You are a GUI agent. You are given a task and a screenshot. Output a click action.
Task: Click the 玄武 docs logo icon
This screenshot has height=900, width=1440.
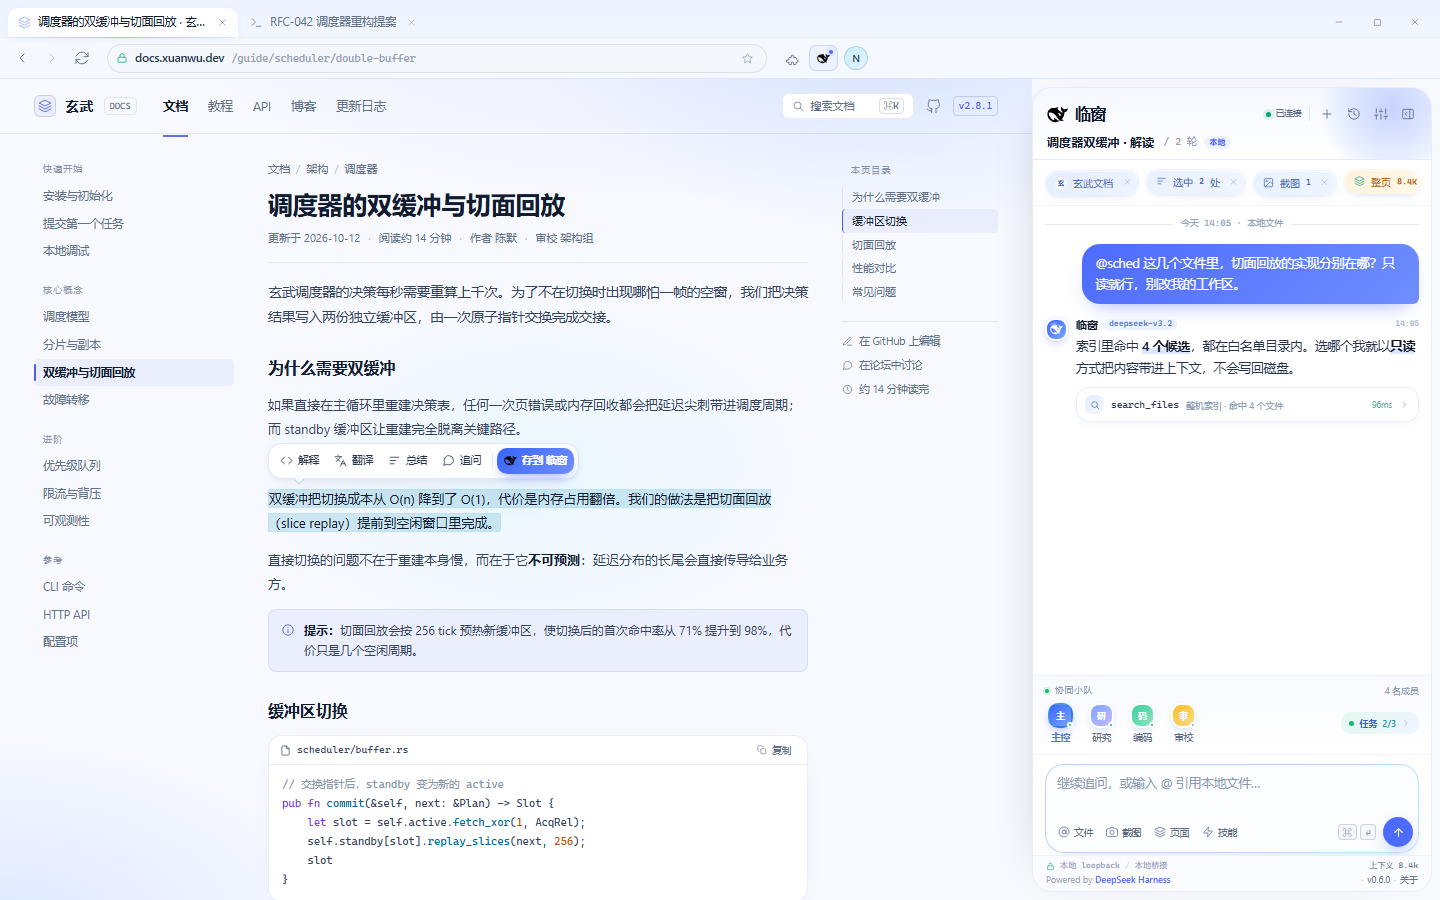(45, 106)
